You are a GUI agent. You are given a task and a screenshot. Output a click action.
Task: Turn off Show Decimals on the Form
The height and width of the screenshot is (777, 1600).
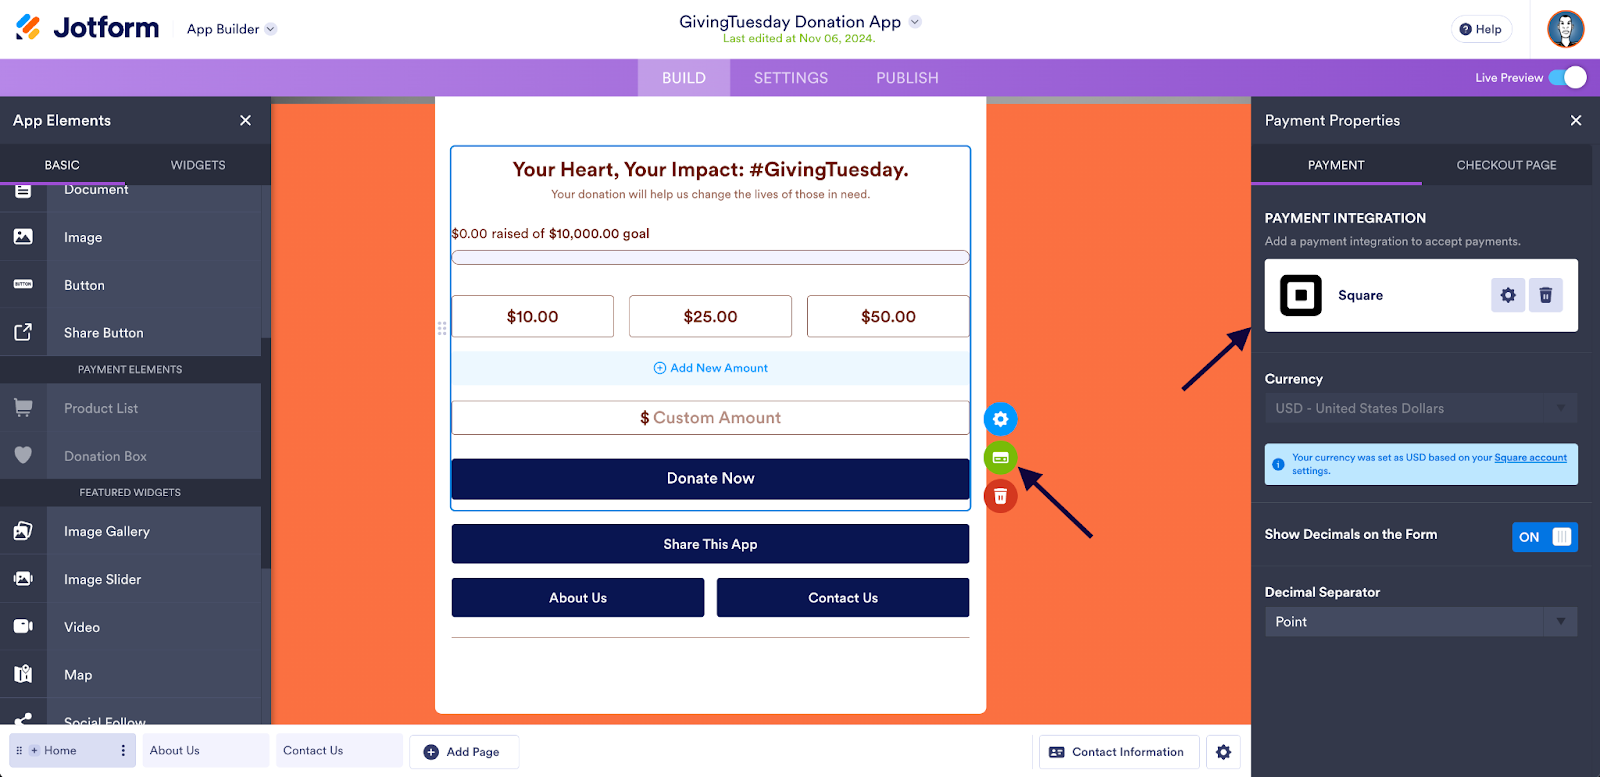point(1544,537)
